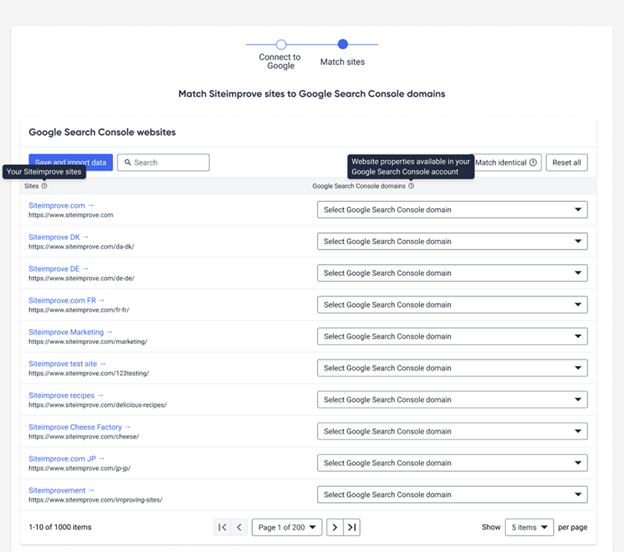Open the Siteimprove.com FR site link

[66, 300]
